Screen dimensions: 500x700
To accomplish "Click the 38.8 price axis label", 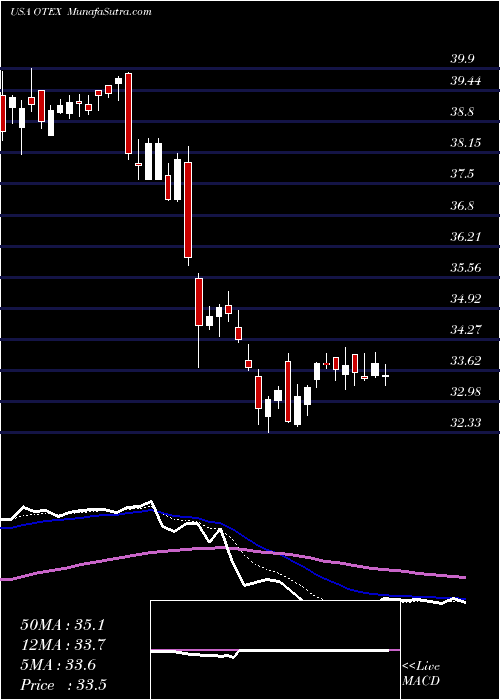I will 462,112.
